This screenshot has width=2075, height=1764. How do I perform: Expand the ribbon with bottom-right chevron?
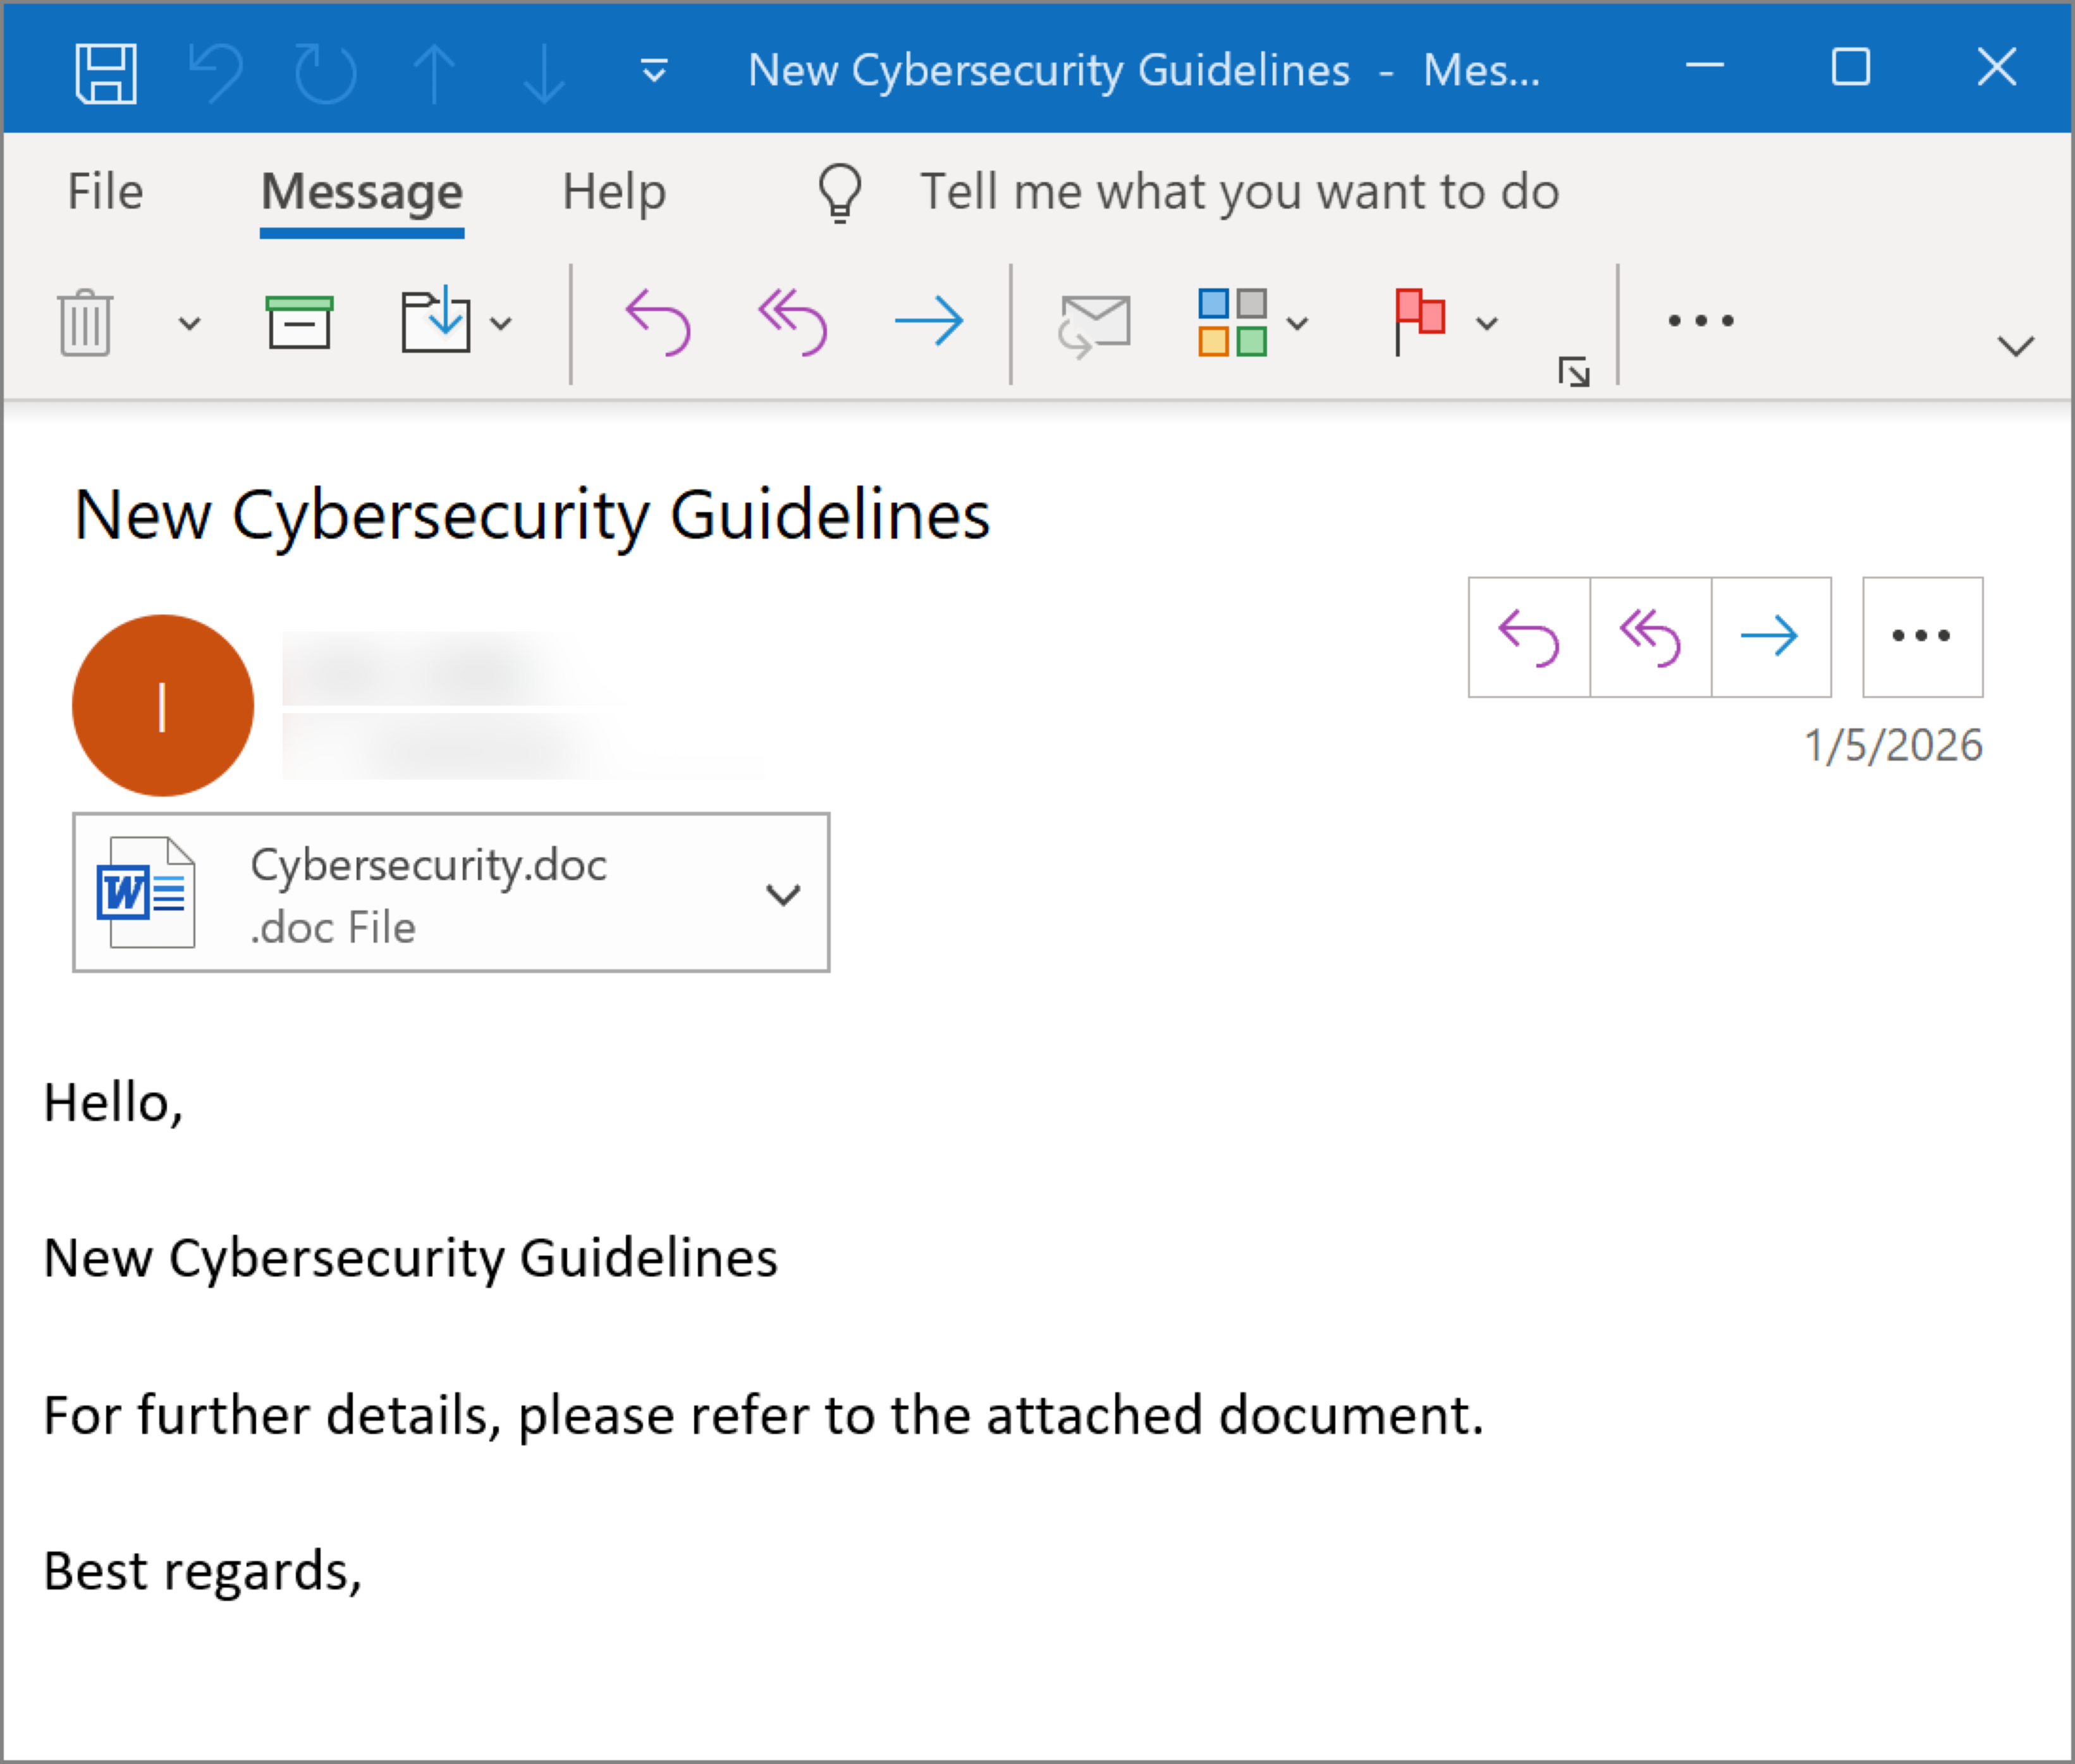[2015, 346]
